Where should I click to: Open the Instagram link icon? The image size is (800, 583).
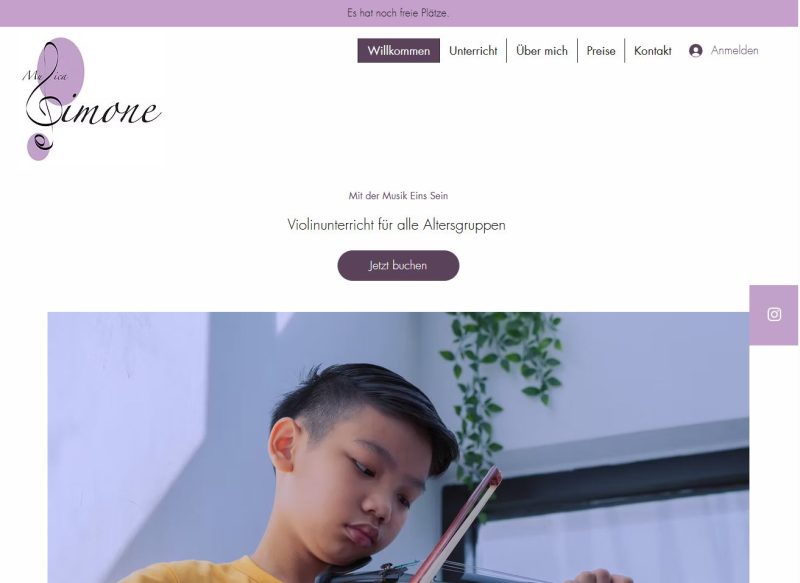[x=773, y=314]
